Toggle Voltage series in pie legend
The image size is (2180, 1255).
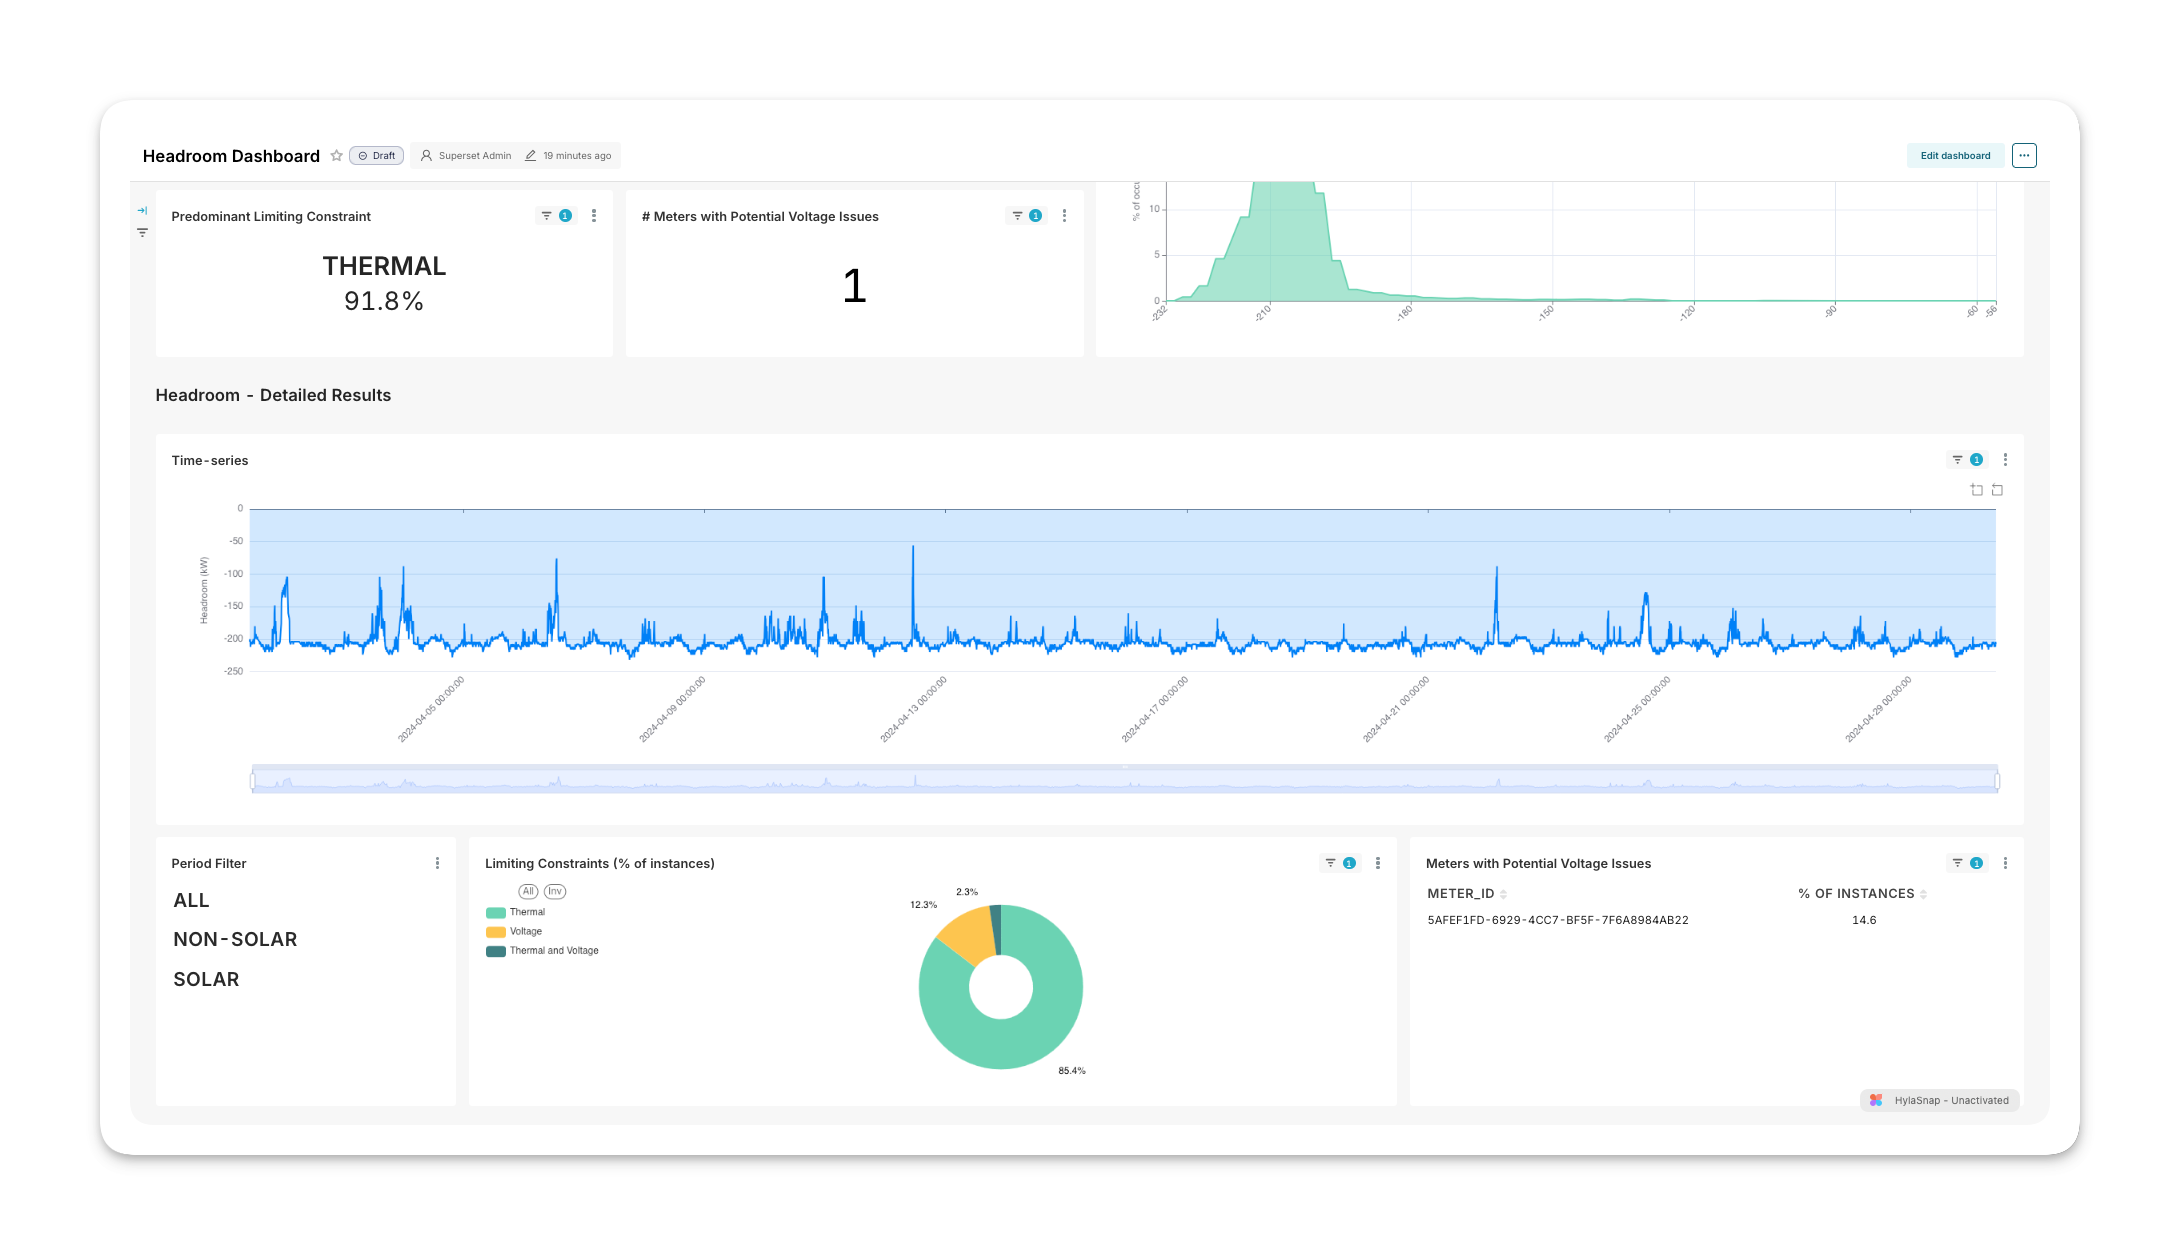pyautogui.click(x=514, y=932)
